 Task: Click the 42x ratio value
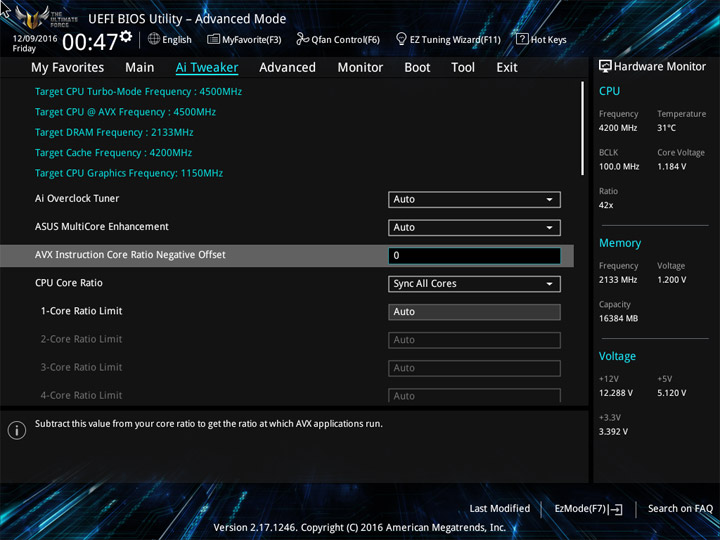click(606, 205)
